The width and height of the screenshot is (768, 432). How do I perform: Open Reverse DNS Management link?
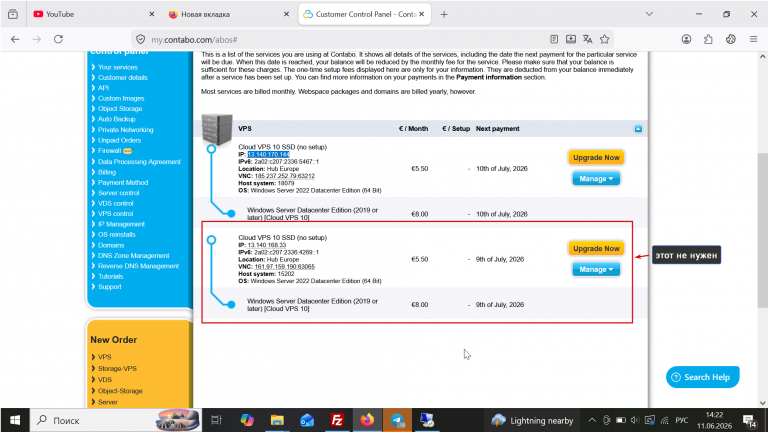(x=138, y=266)
